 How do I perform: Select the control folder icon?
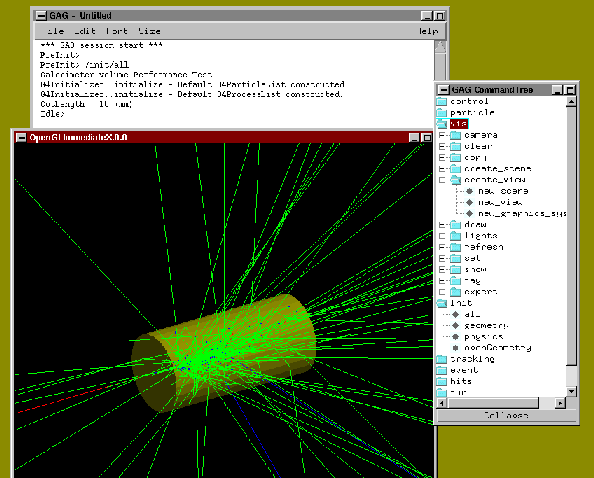click(442, 102)
